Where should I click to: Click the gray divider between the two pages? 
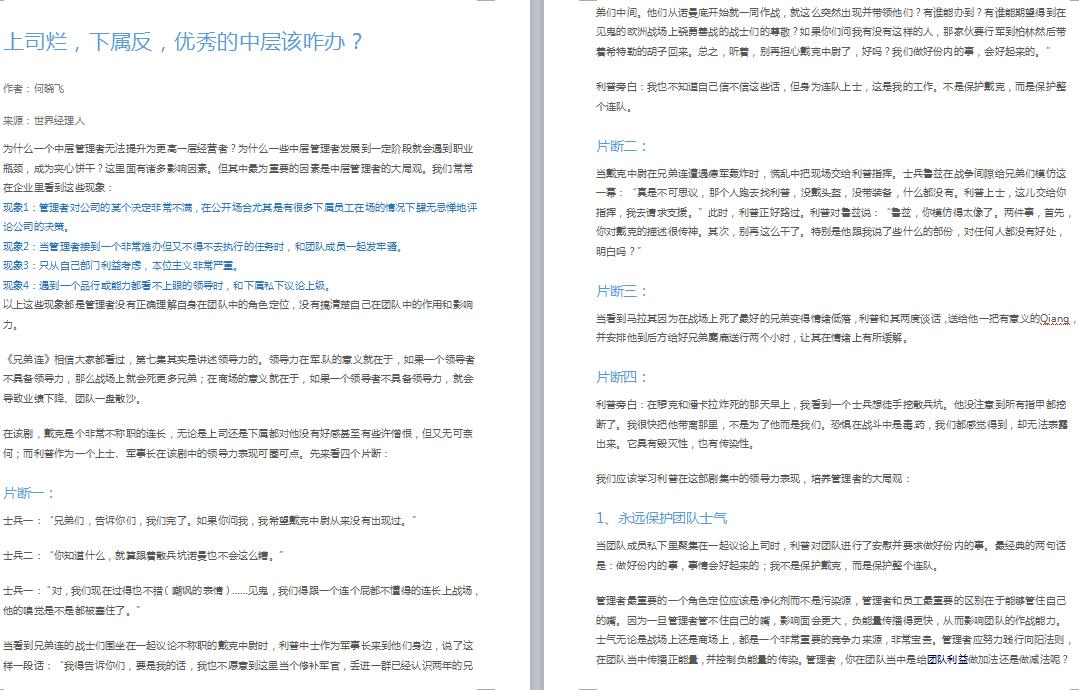537,345
